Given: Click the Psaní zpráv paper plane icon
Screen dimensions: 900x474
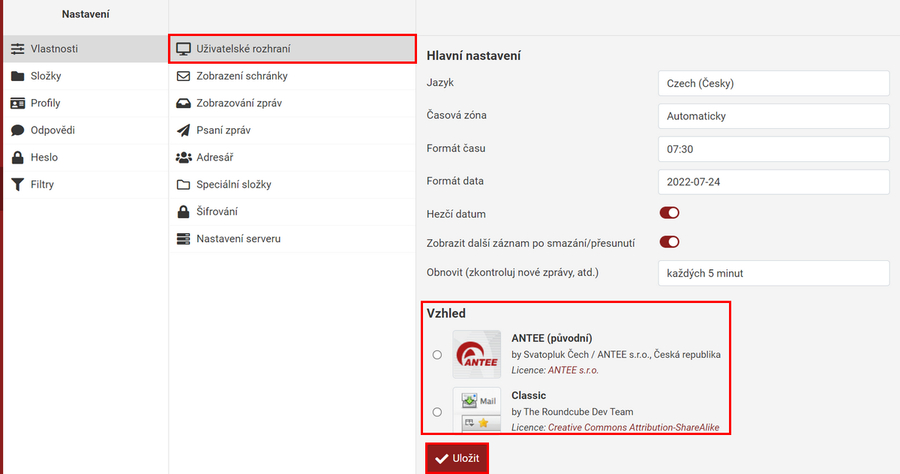Looking at the screenshot, I should click(x=183, y=130).
